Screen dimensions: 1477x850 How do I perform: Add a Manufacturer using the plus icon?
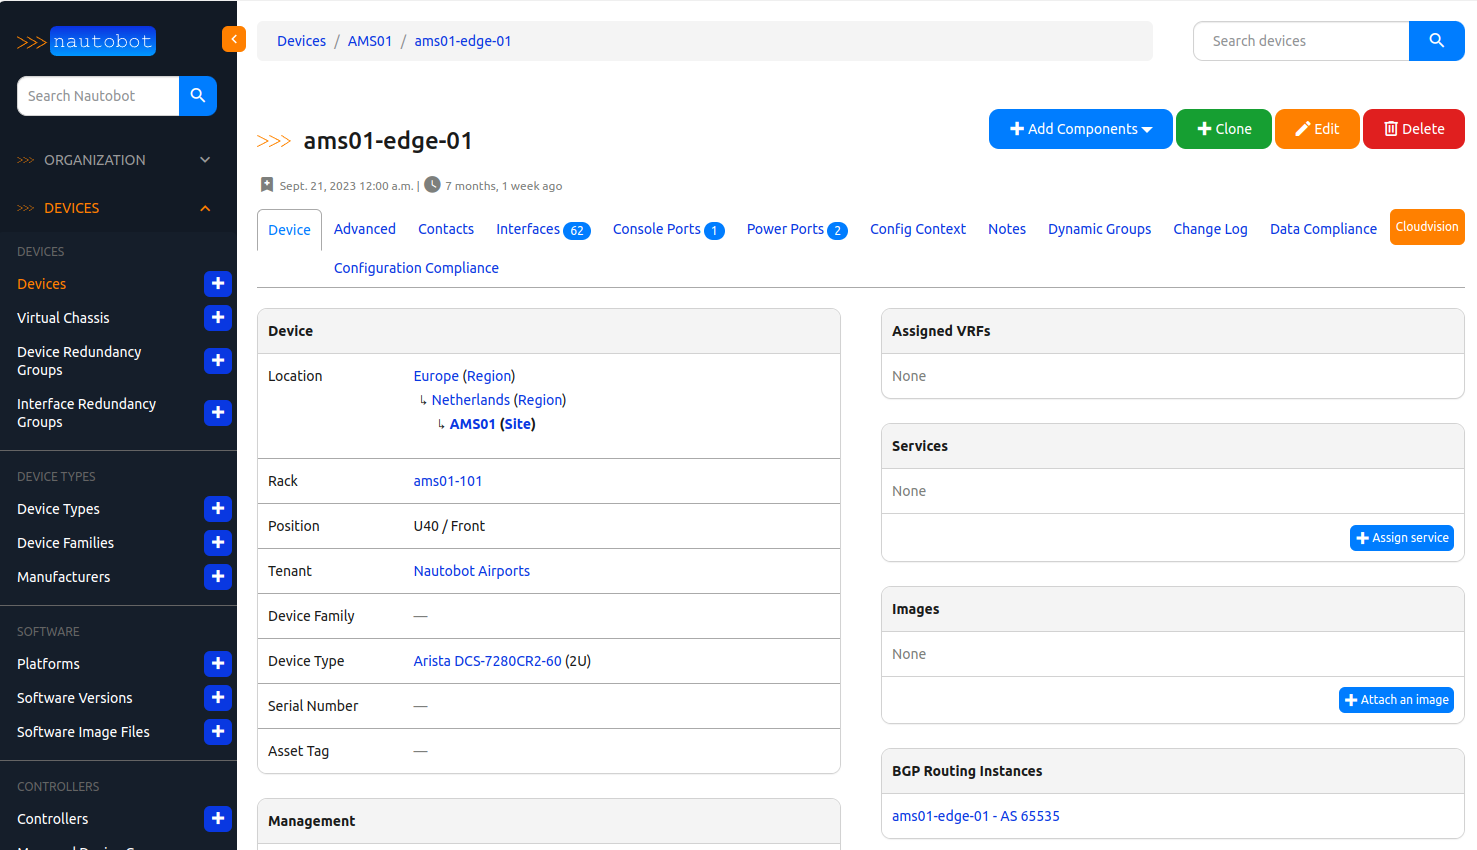coord(217,577)
